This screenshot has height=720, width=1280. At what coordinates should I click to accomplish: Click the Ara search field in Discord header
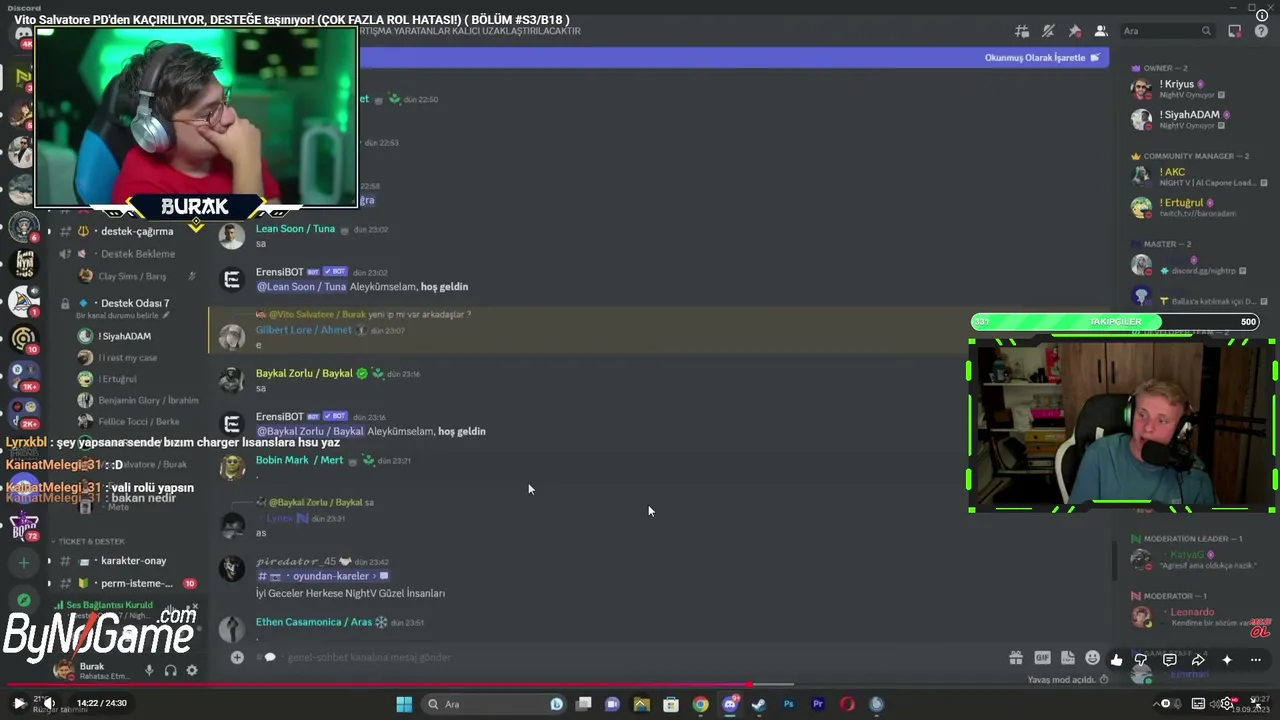coord(1167,31)
